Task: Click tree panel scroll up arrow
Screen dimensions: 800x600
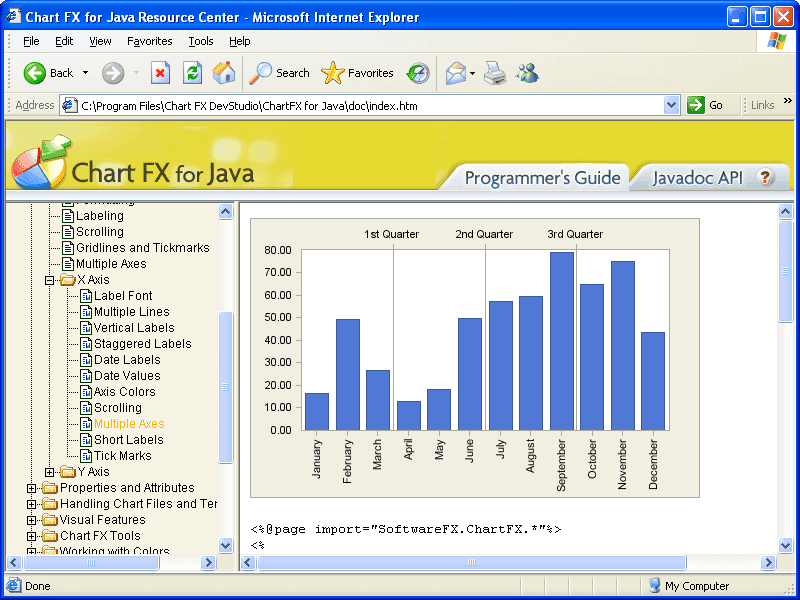Action: coord(226,211)
